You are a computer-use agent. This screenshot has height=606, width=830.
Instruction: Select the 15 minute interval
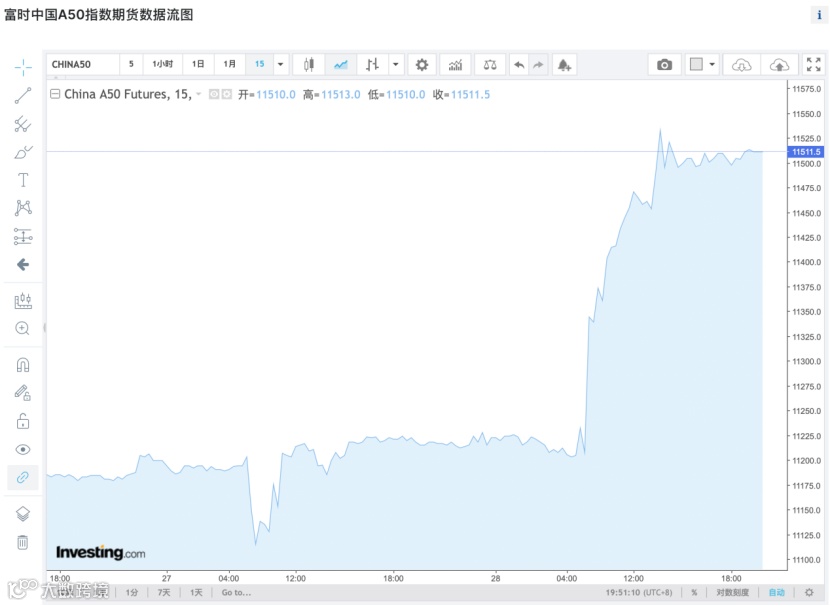[x=259, y=65]
